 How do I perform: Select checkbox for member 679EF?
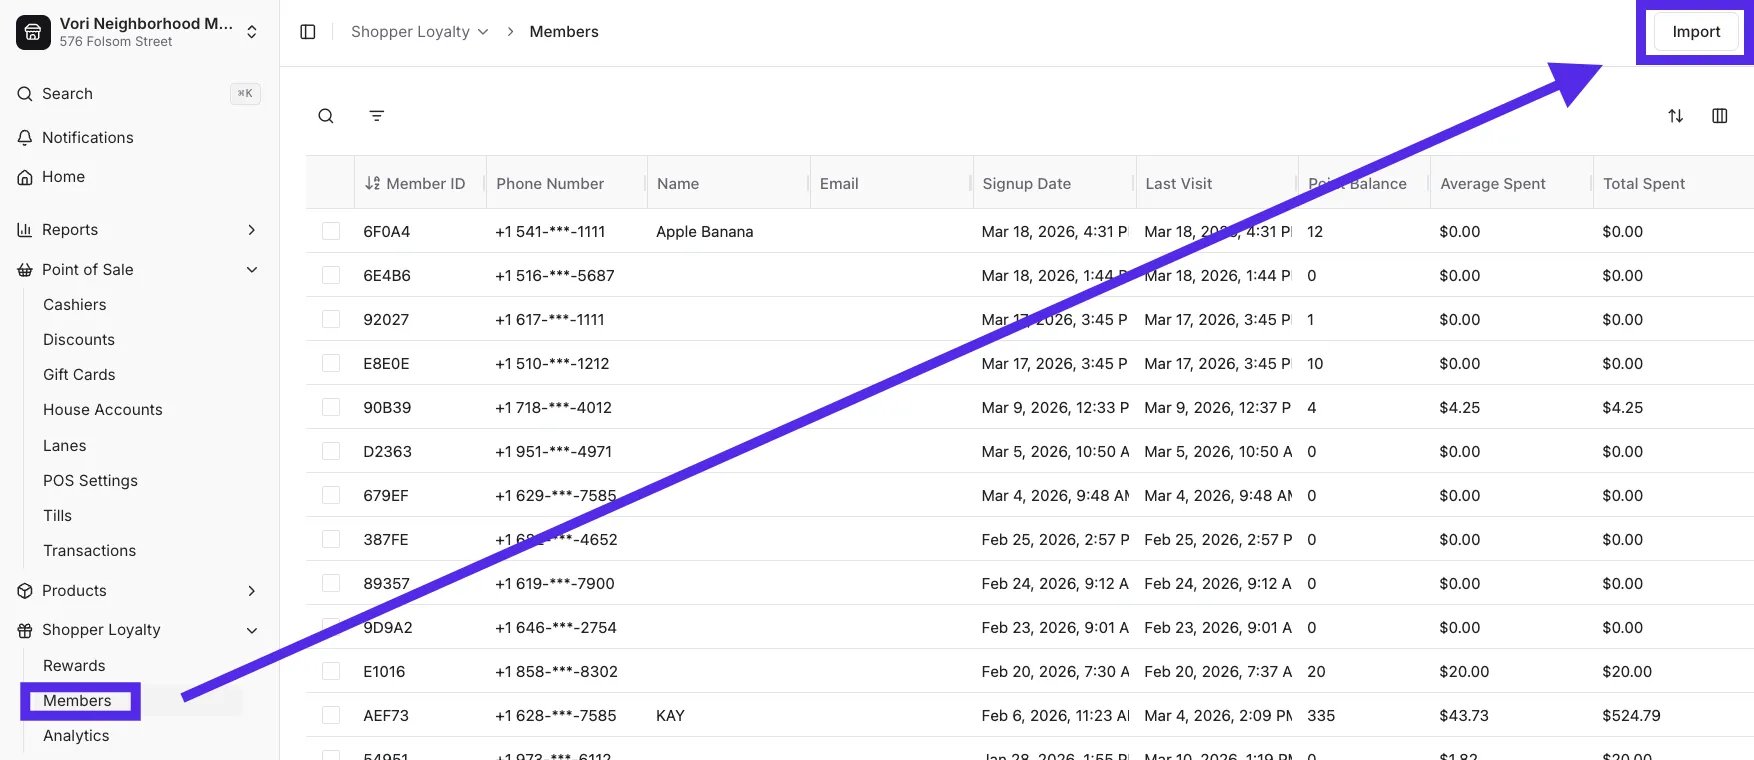[x=331, y=495]
